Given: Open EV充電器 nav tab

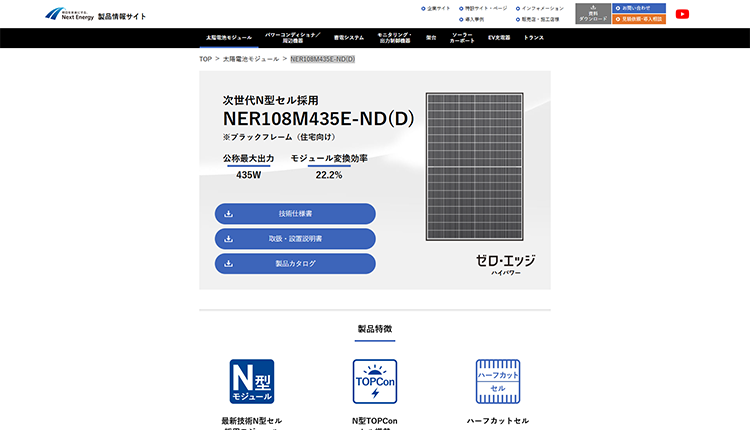Looking at the screenshot, I should click(499, 38).
